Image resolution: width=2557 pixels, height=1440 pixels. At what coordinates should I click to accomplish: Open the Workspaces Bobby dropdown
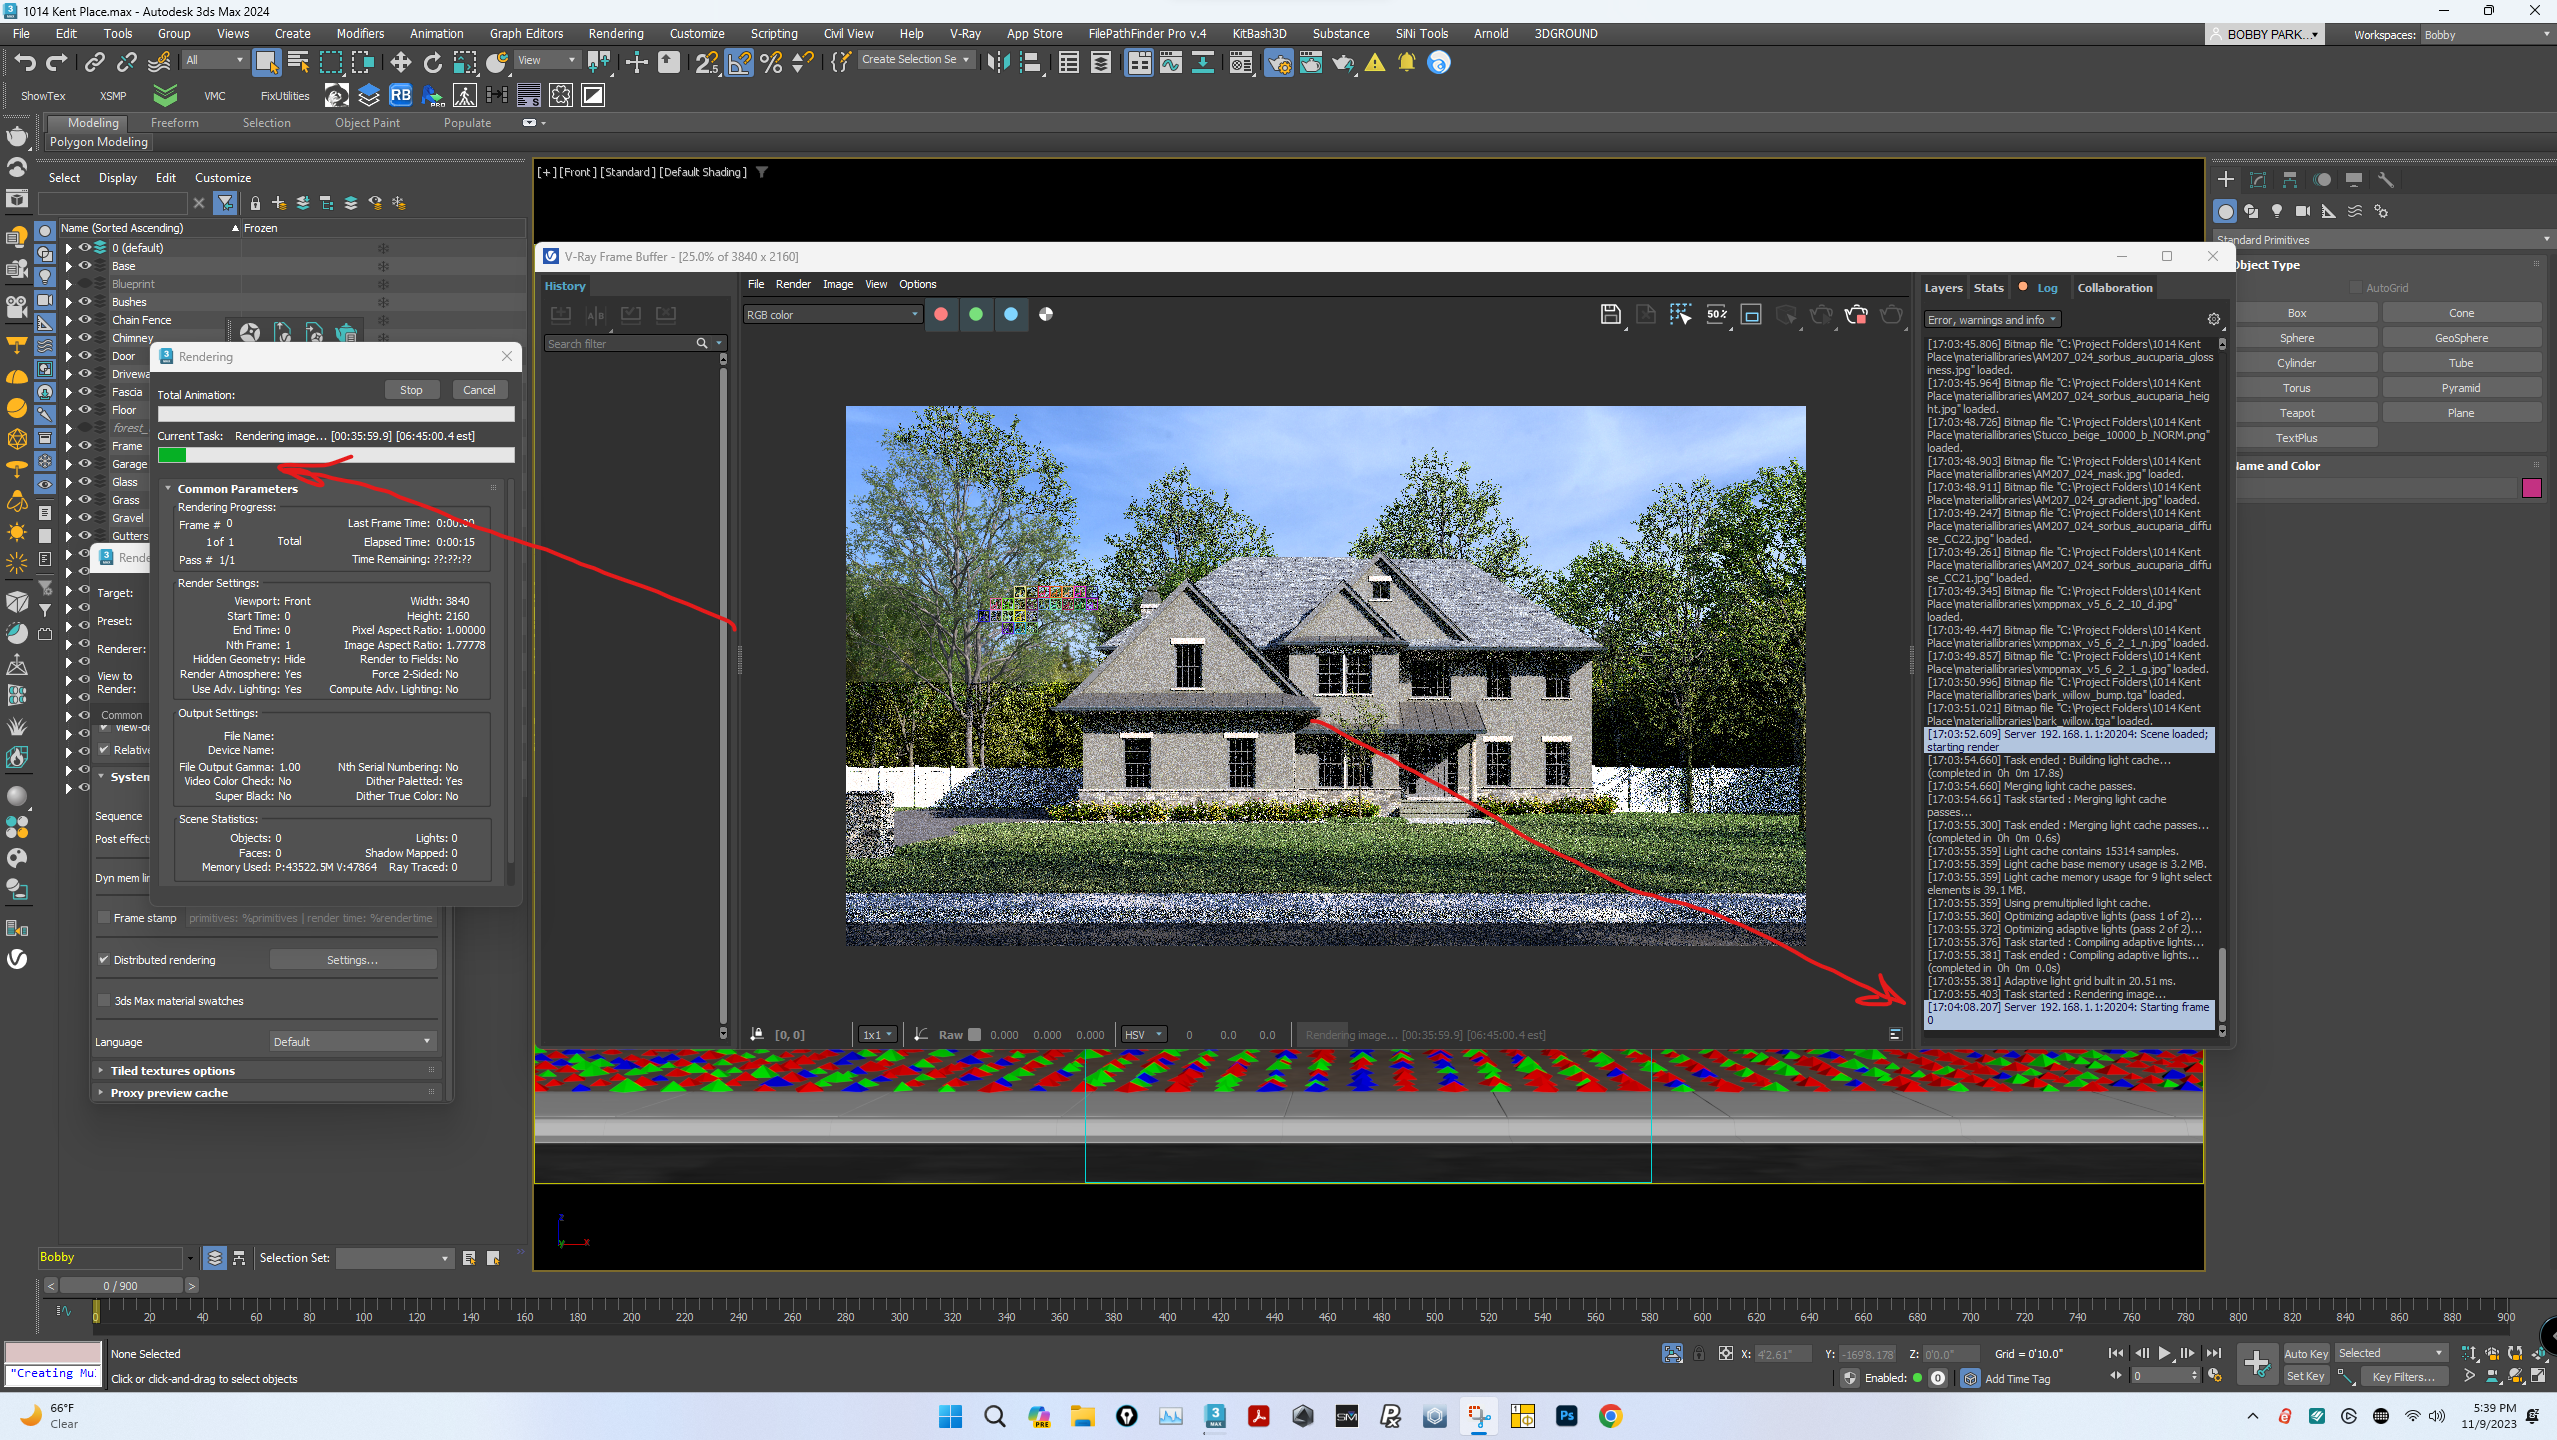coord(2484,35)
